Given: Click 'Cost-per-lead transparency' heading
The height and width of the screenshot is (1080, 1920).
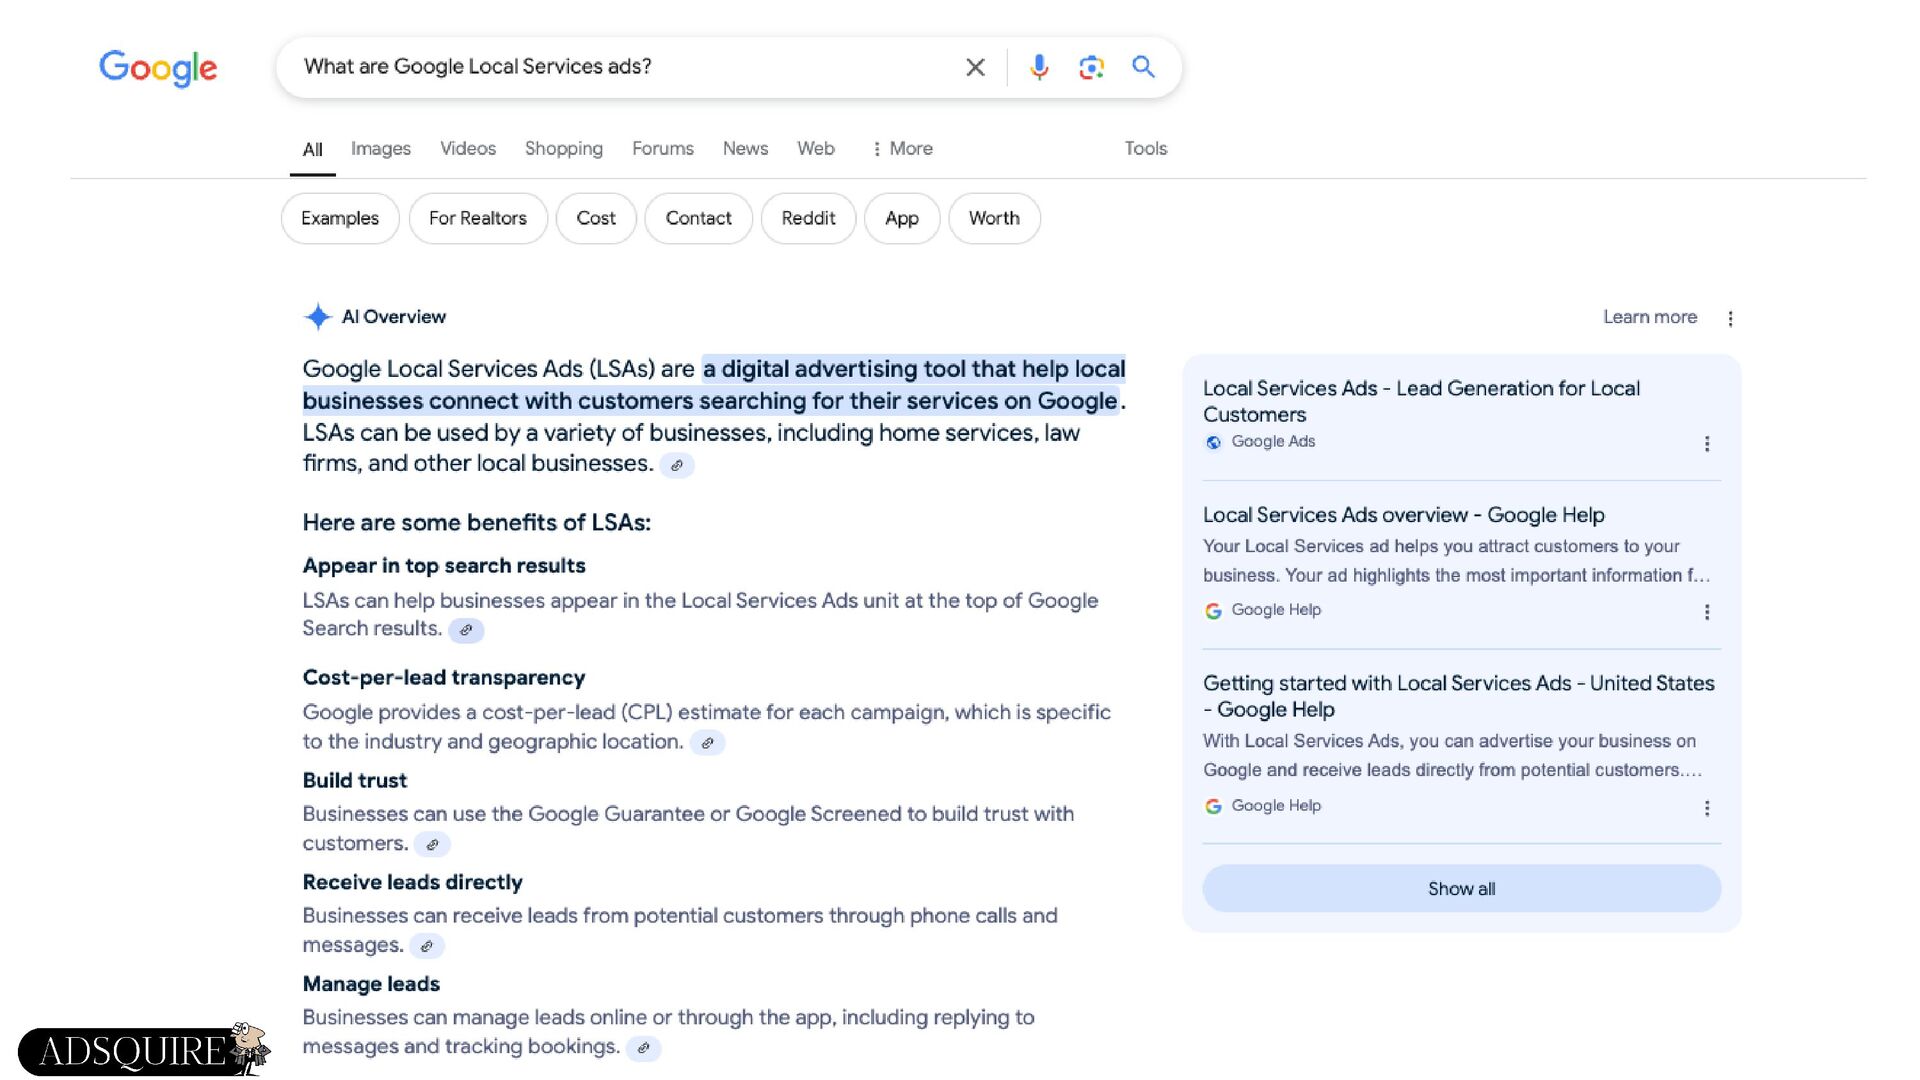Looking at the screenshot, I should [444, 678].
